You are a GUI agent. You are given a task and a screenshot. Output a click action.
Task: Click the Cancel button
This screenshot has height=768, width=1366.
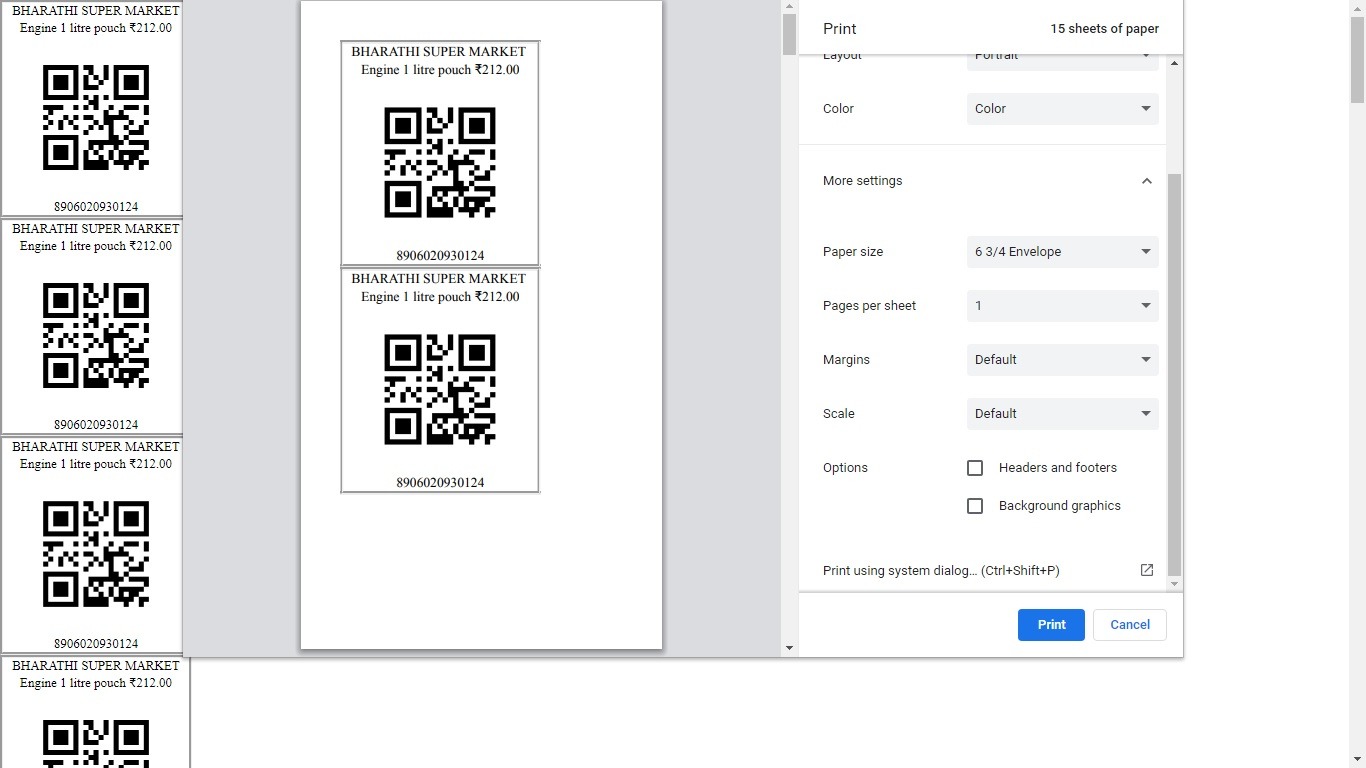click(1129, 625)
